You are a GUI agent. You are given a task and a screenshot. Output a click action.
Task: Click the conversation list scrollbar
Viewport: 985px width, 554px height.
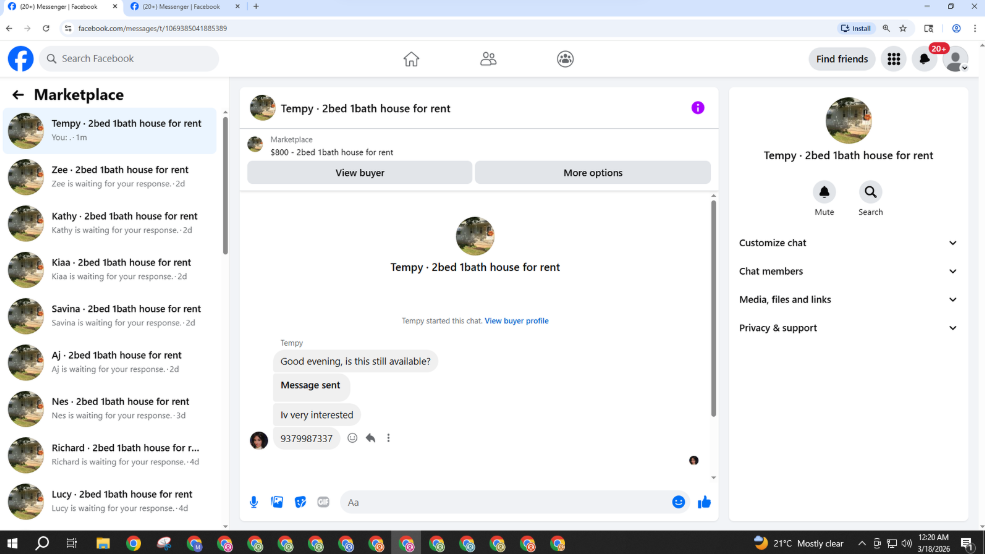[226, 185]
